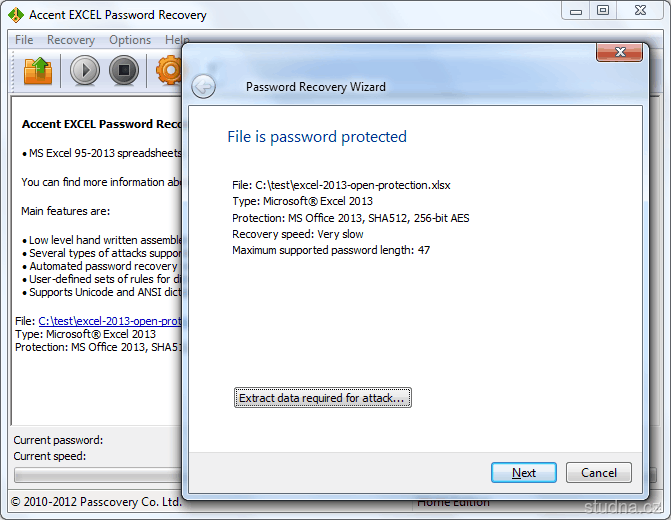The image size is (671, 520).
Task: Click Extract data required for attack button
Action: coord(322,398)
